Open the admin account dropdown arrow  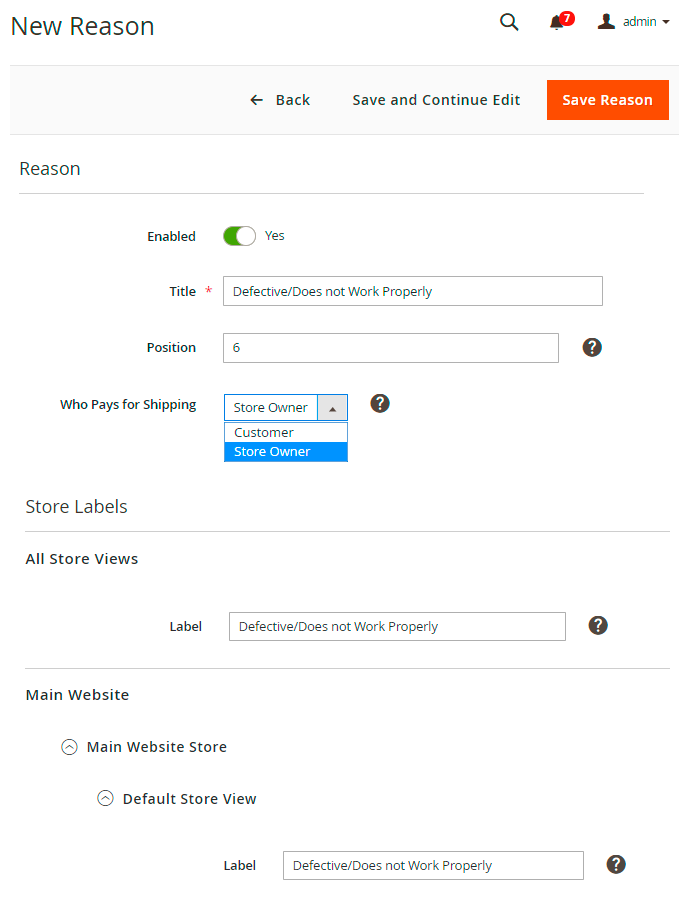(x=666, y=22)
